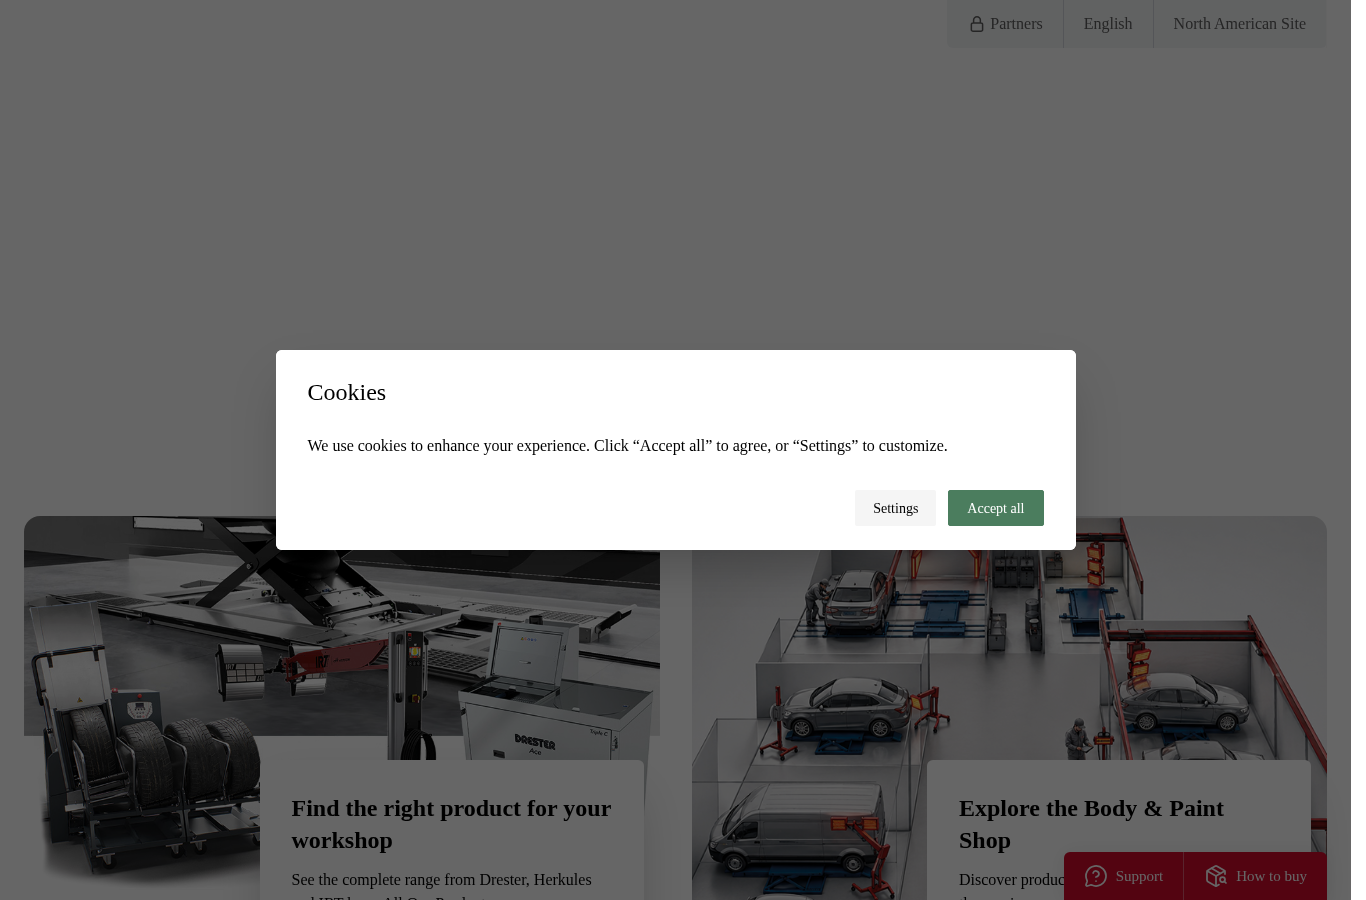Open the English language selector
This screenshot has width=1366, height=900.
(1108, 24)
